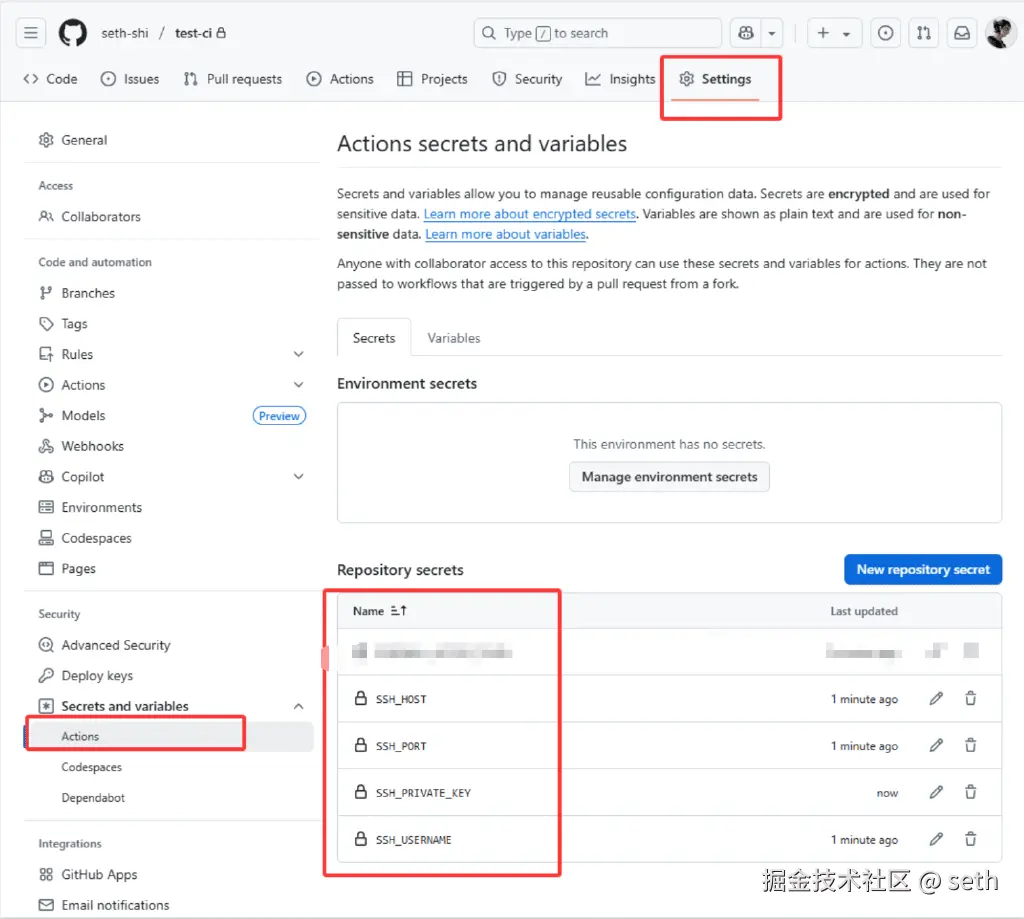Viewport: 1024px width, 919px height.
Task: Click the Preview badge next to Models
Action: tap(279, 416)
